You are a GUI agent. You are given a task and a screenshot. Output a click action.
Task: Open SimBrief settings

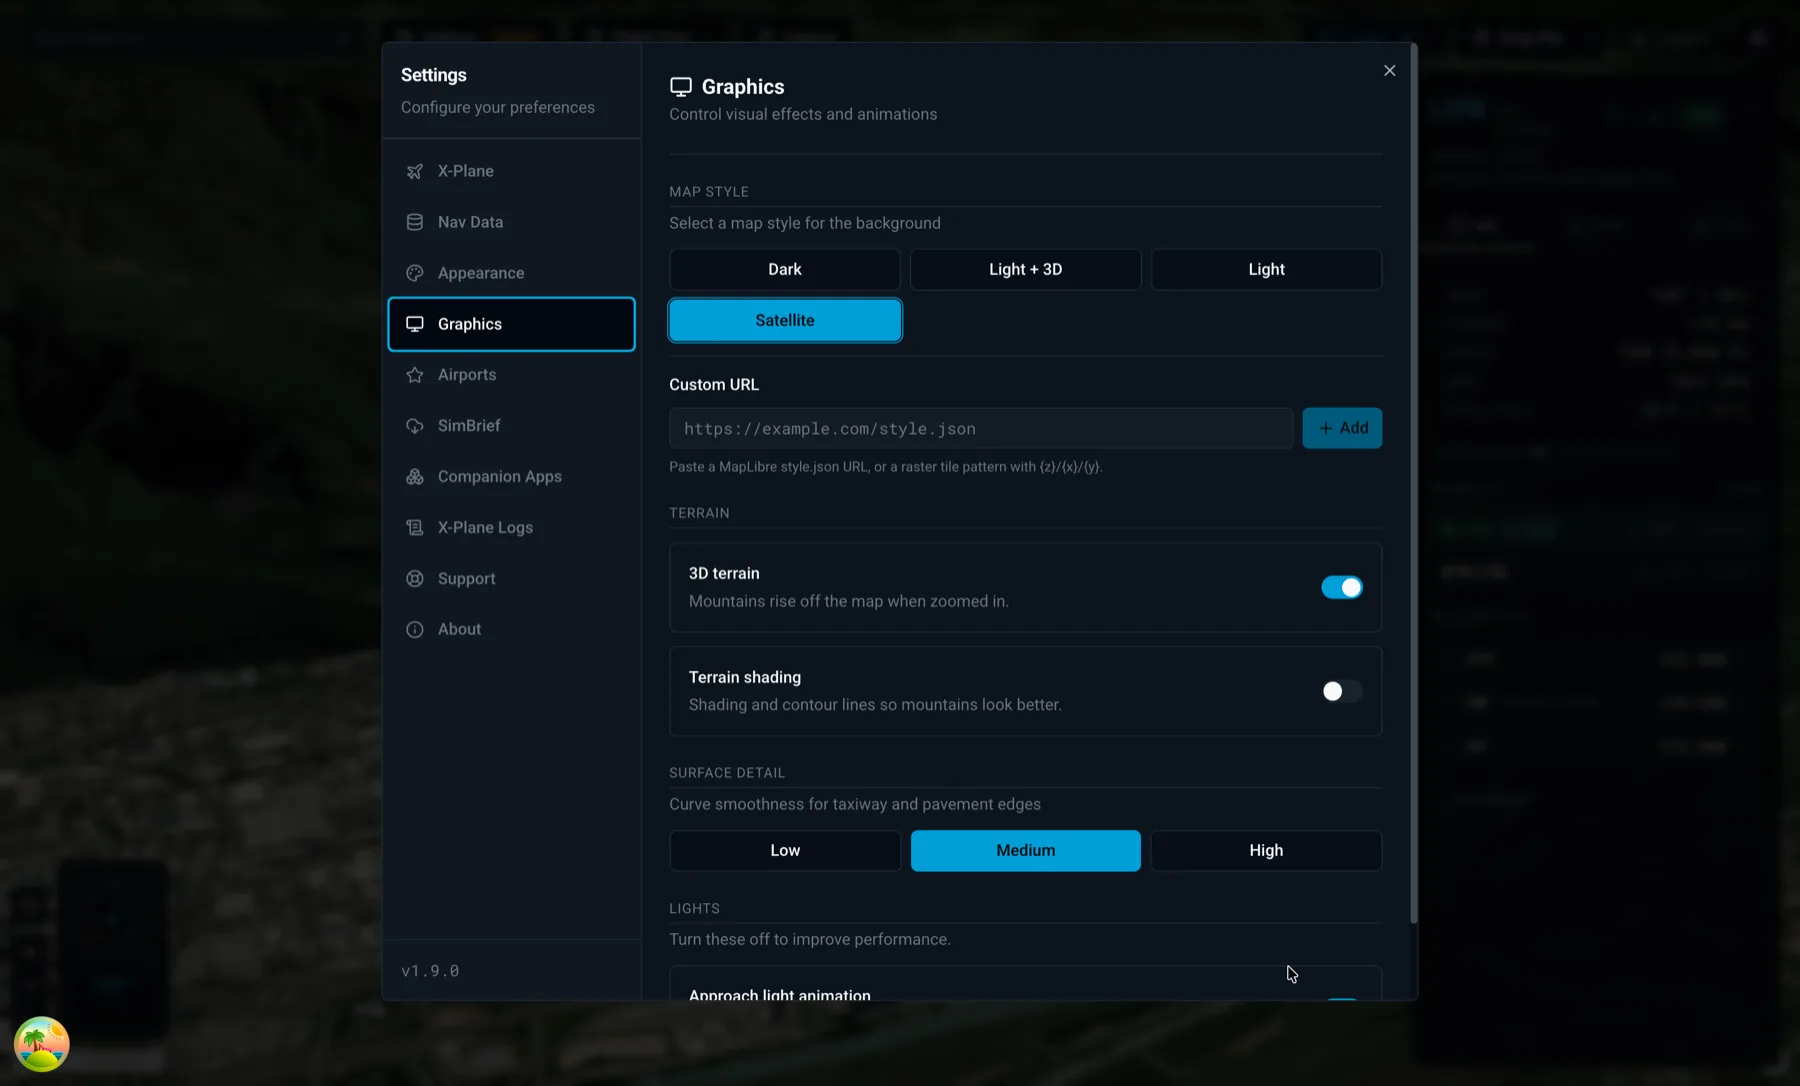click(x=511, y=426)
